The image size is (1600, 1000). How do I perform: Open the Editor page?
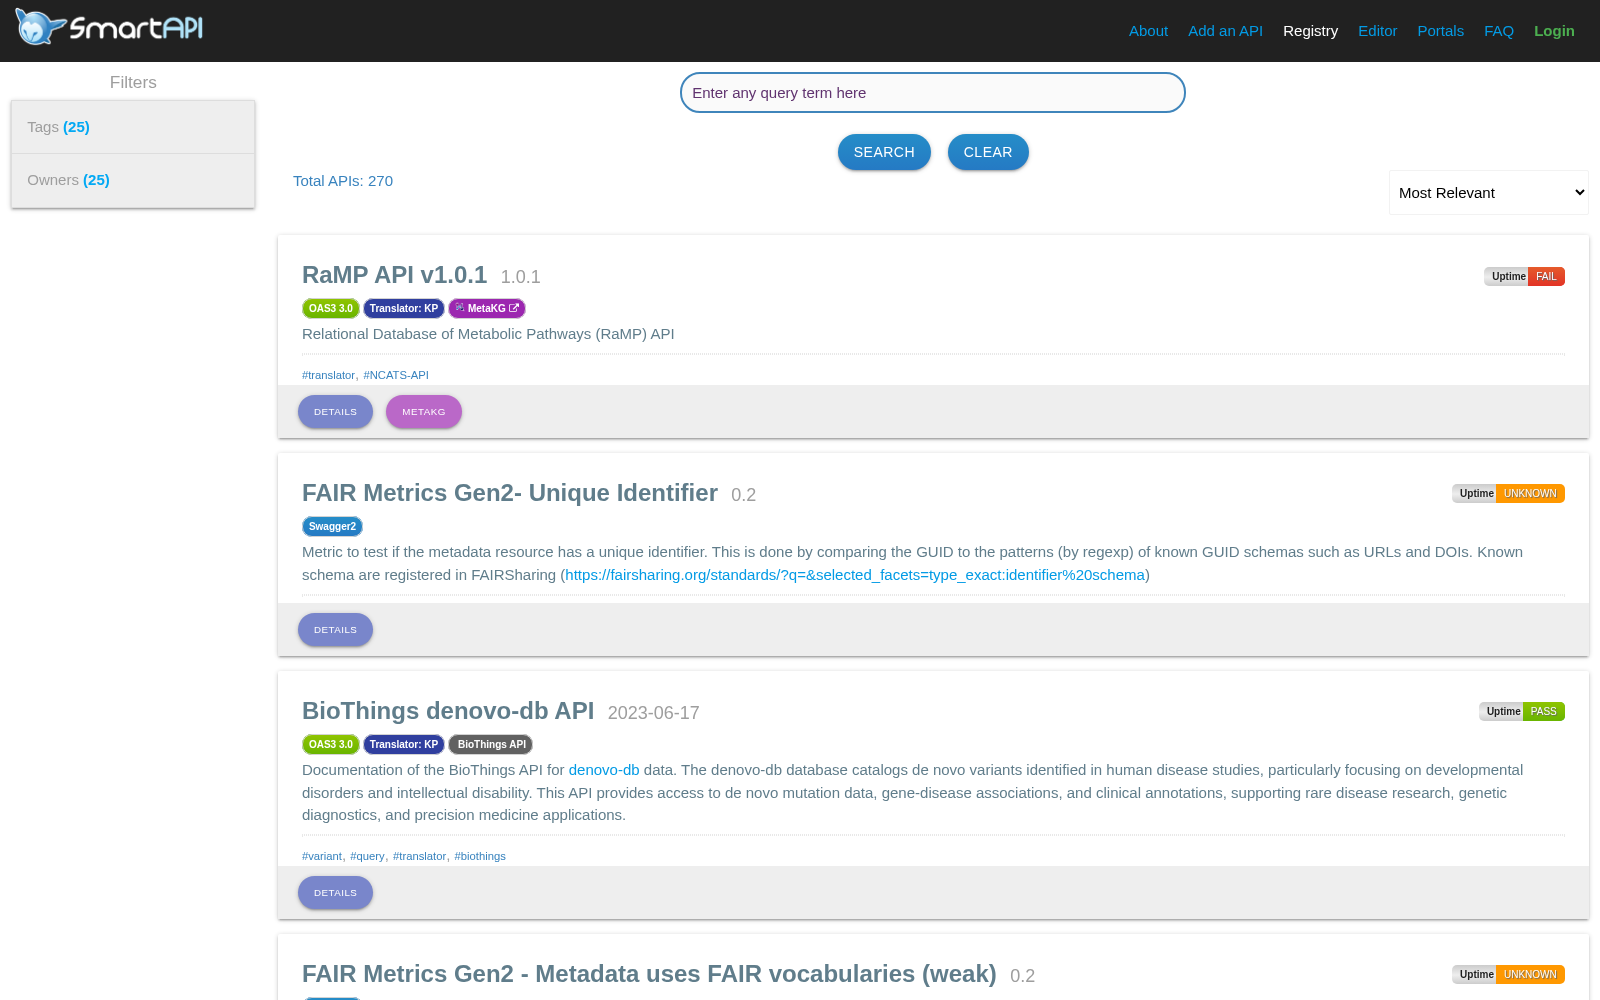coord(1377,31)
